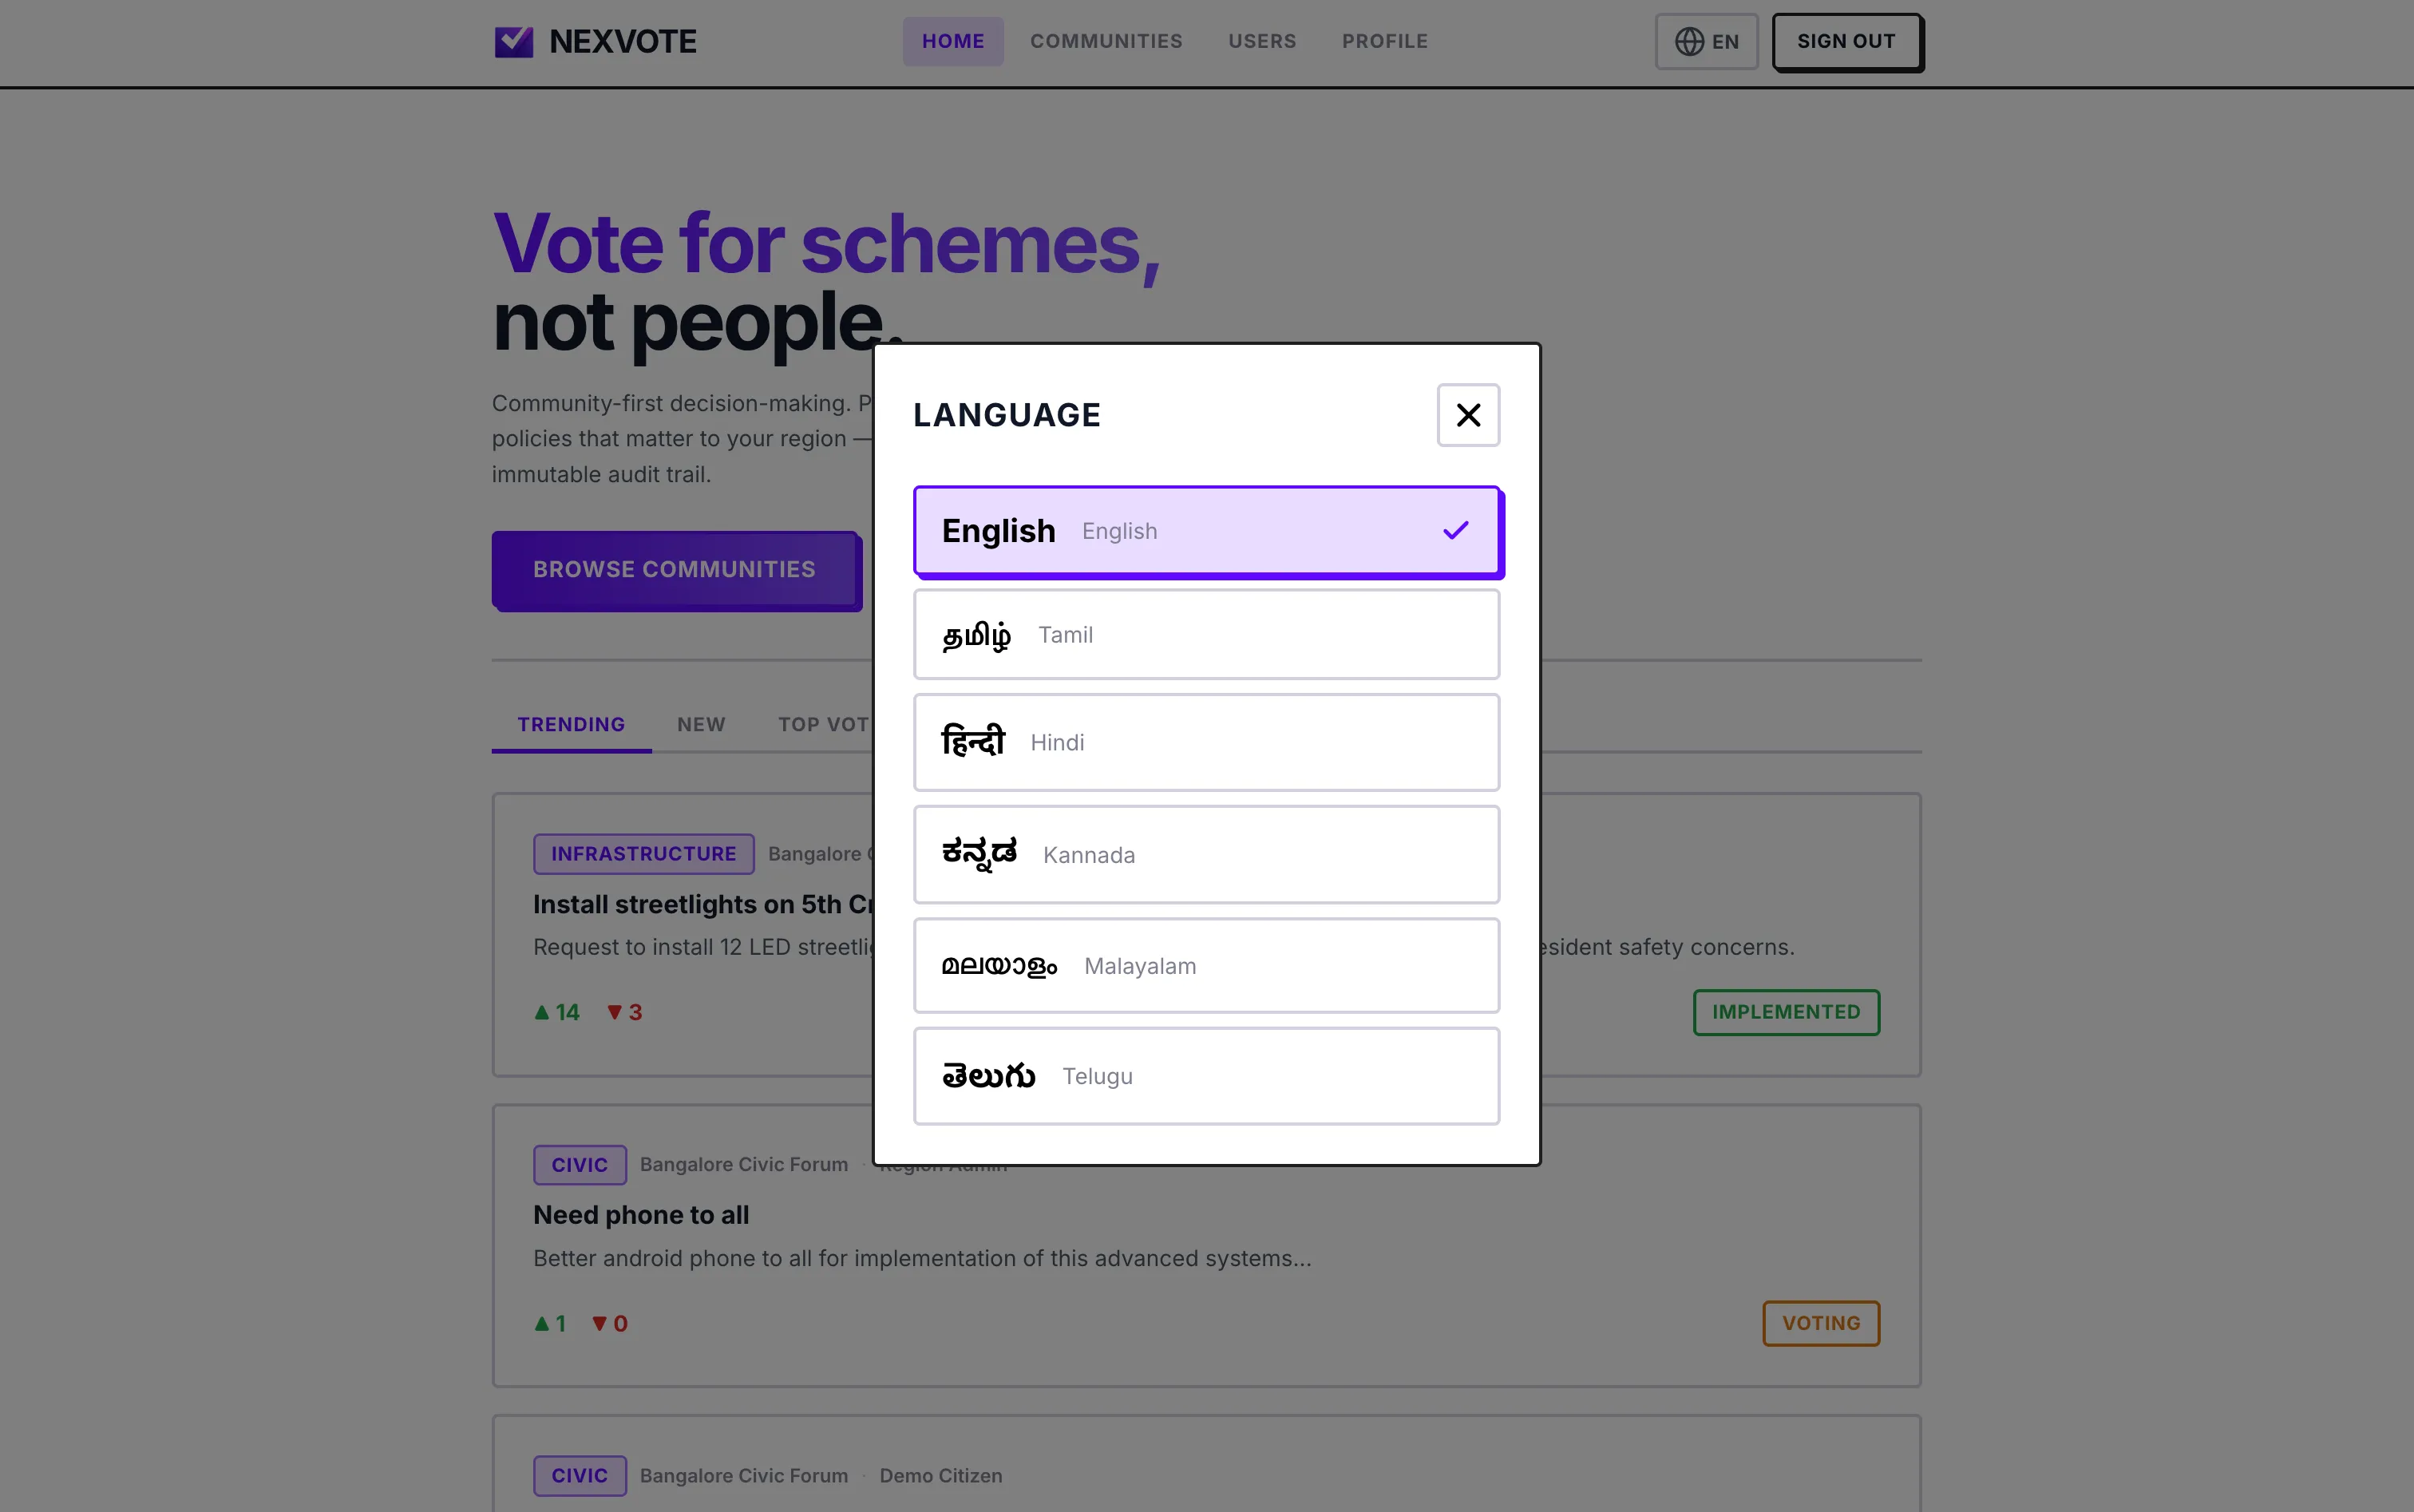
Task: Click the checkmark beside English
Action: click(x=1456, y=530)
